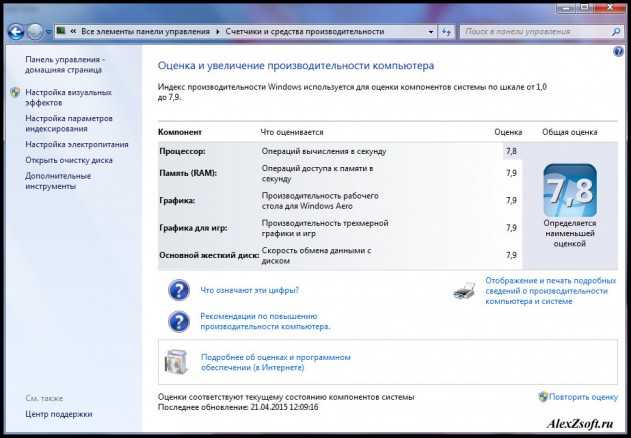Open 'Центр поддержки' link
The width and height of the screenshot is (631, 438).
(x=59, y=414)
